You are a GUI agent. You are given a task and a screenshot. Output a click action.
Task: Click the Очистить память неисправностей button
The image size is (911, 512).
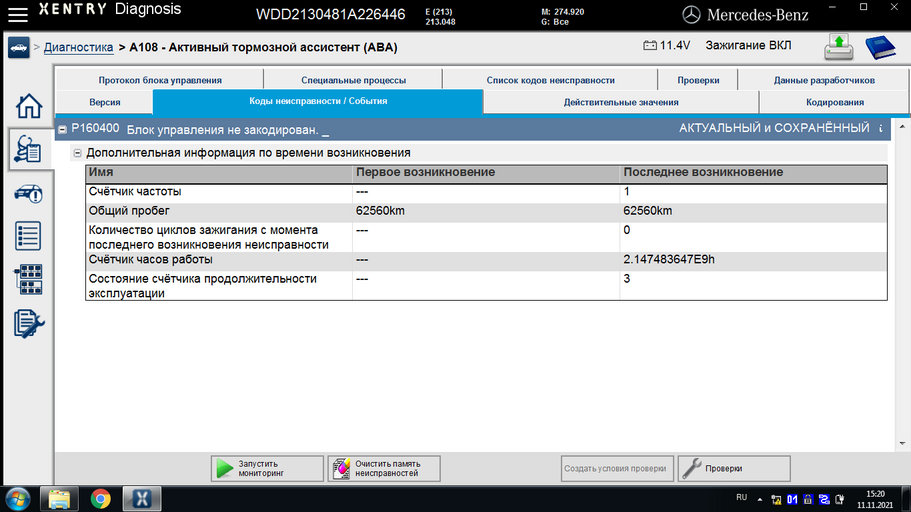pyautogui.click(x=384, y=468)
